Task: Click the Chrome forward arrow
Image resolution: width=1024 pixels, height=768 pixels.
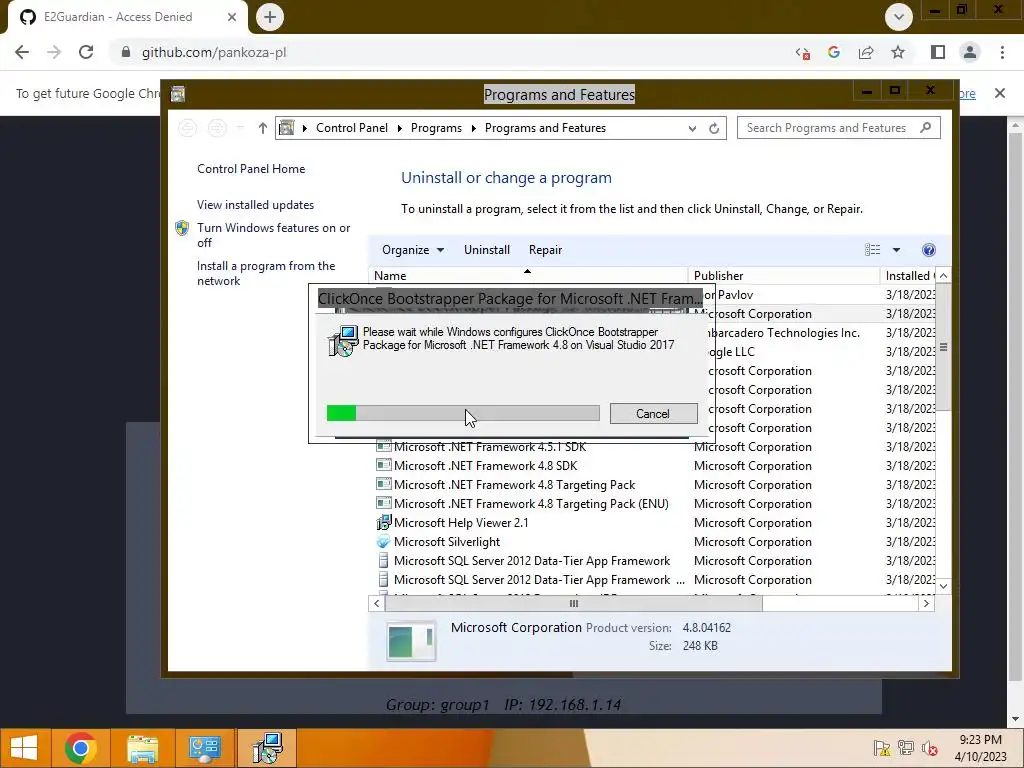Action: point(54,52)
